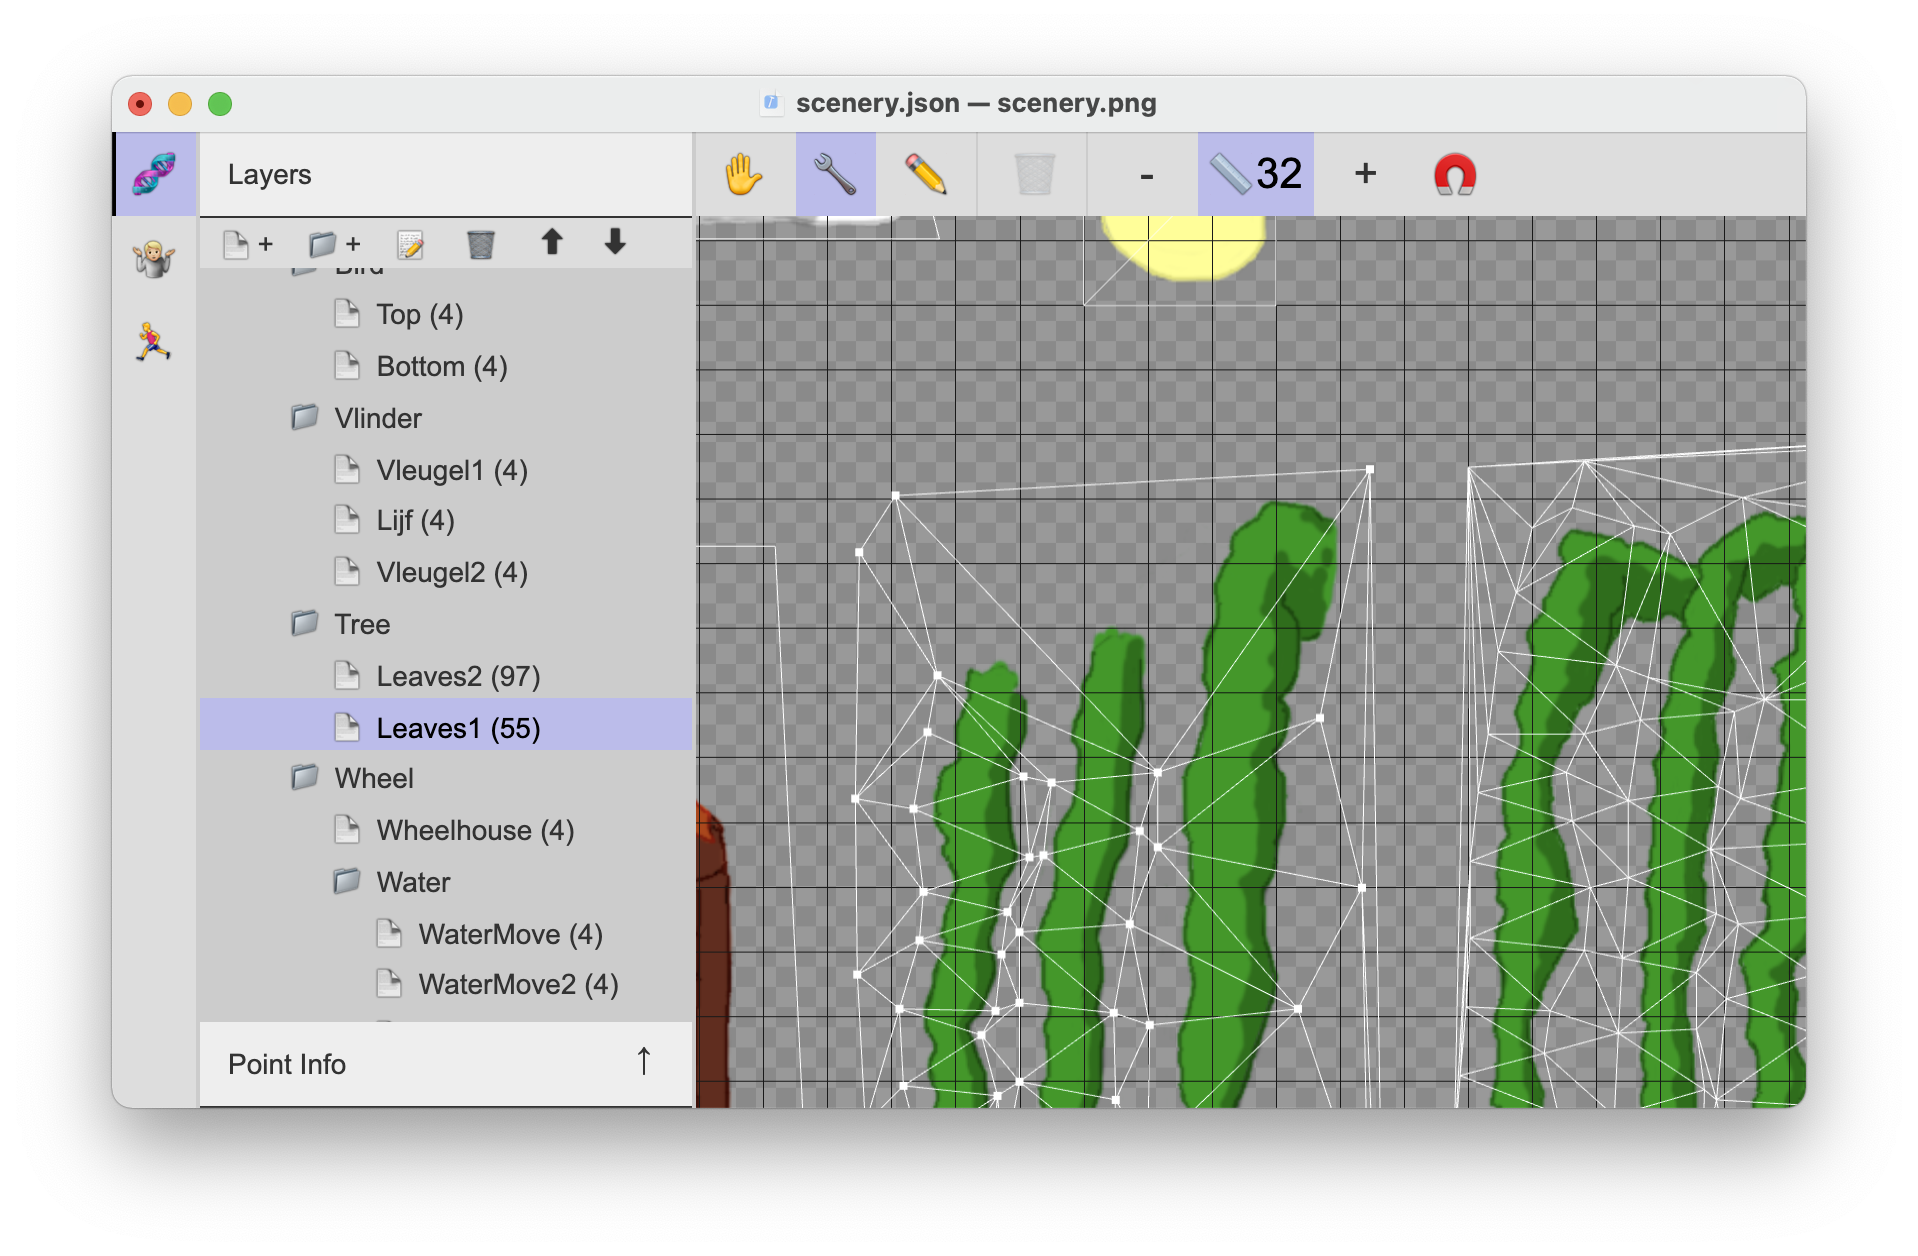Select the Leaves2 (97) layer
Viewport: 1918px width, 1256px height.
(446, 676)
